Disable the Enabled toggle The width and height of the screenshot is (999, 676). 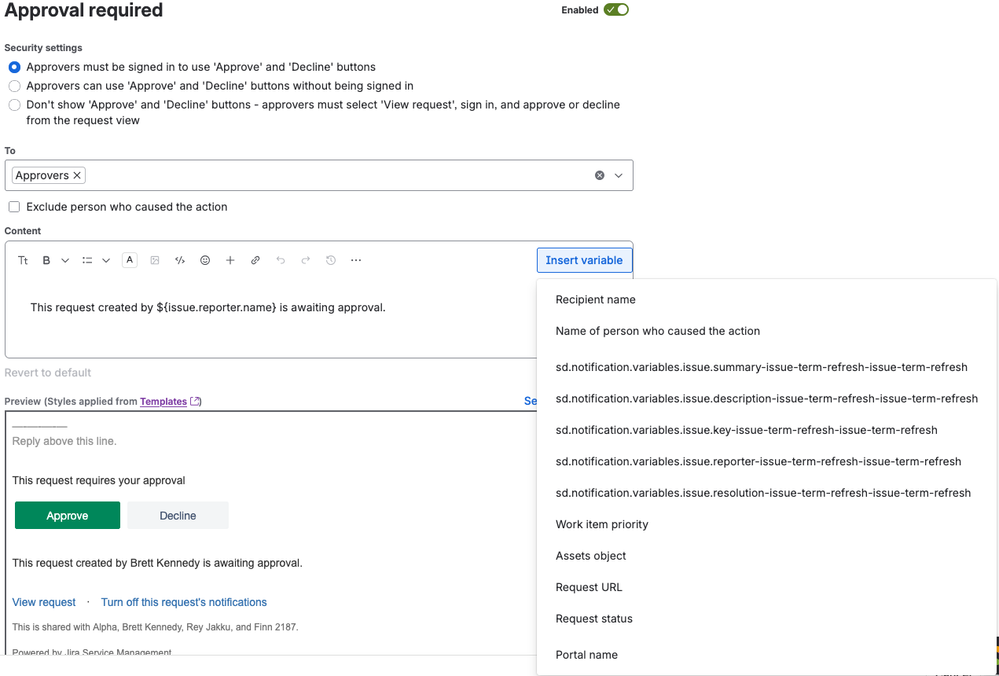(x=618, y=10)
